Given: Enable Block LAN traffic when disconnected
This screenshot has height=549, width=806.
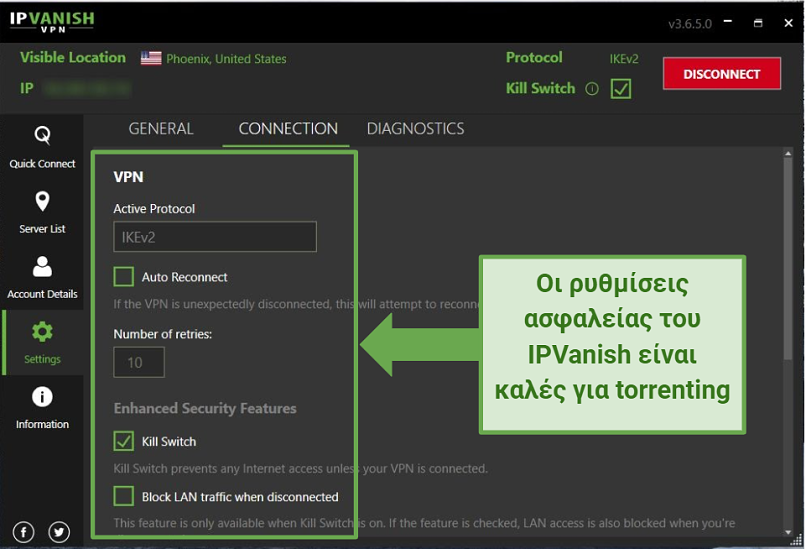Looking at the screenshot, I should click(x=123, y=497).
